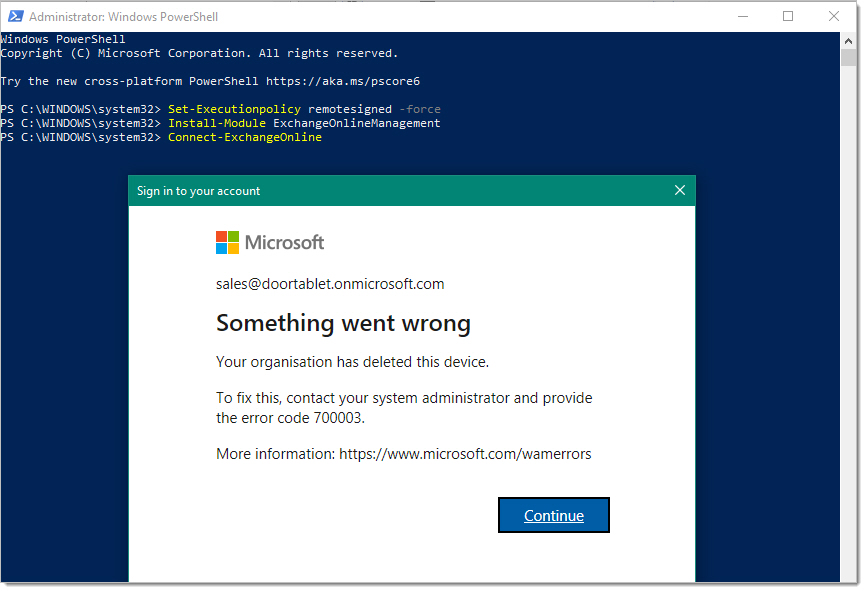The image size is (865, 591).
Task: Click the PowerShell icon in title bar
Action: click(x=15, y=17)
